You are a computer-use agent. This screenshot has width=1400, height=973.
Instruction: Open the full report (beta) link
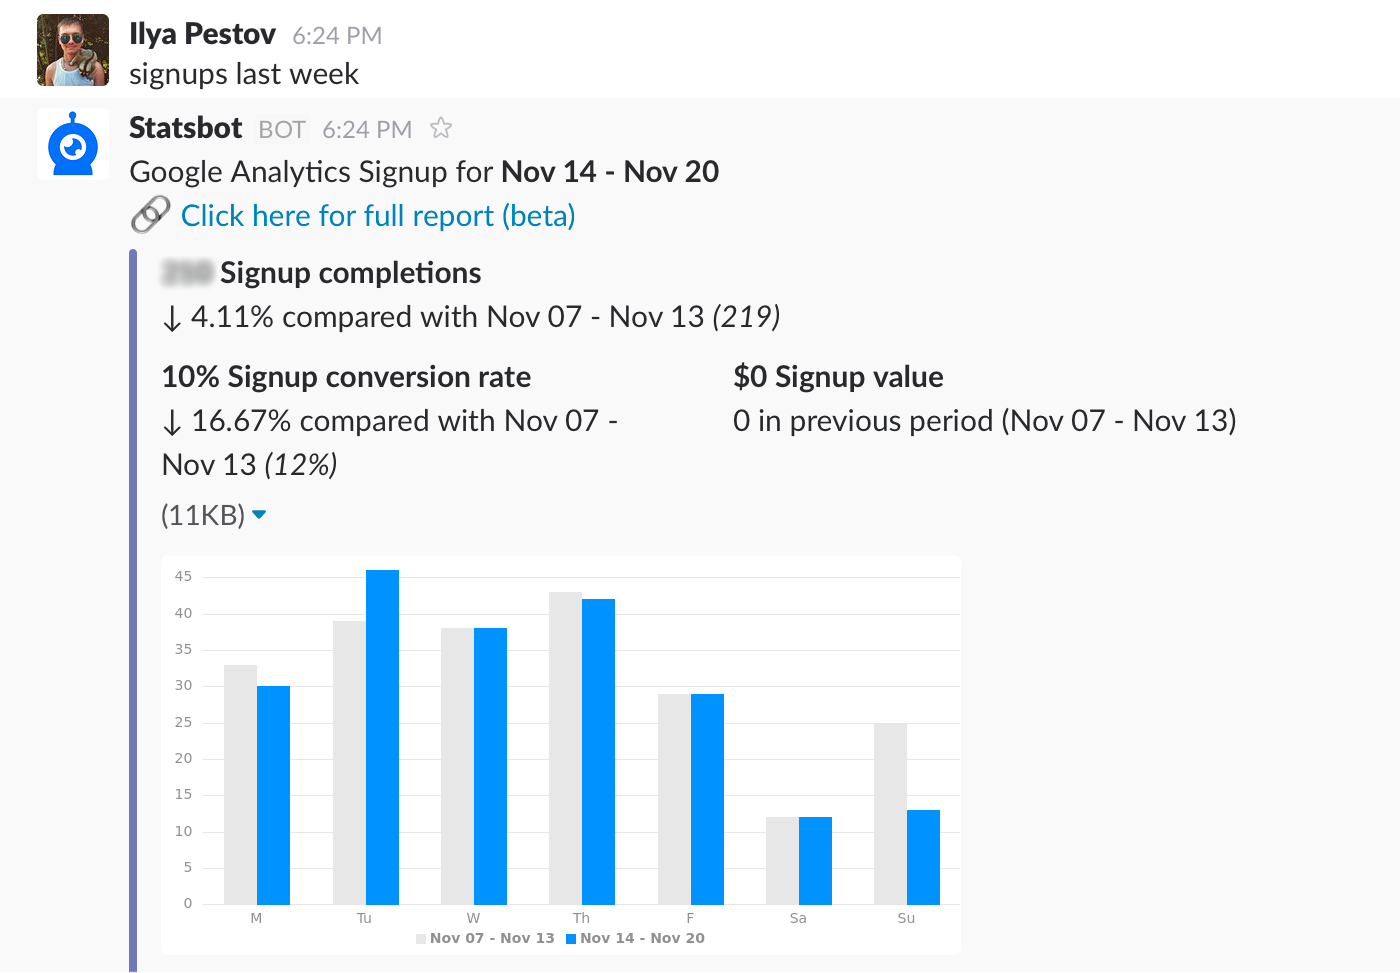tap(377, 216)
